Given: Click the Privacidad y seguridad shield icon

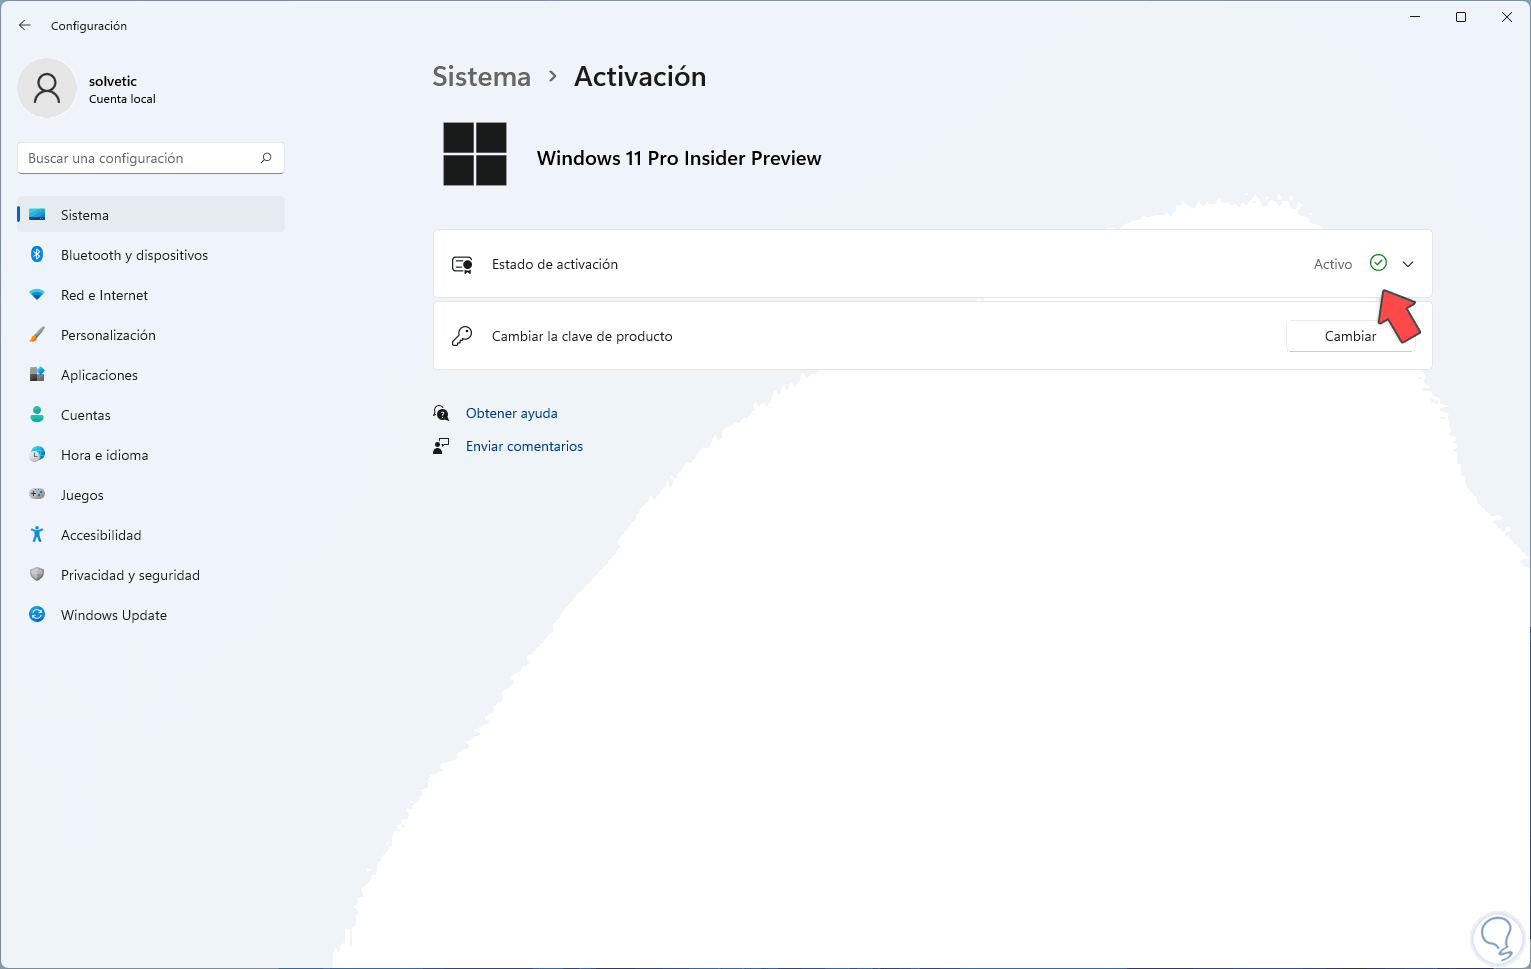Looking at the screenshot, I should tap(37, 575).
